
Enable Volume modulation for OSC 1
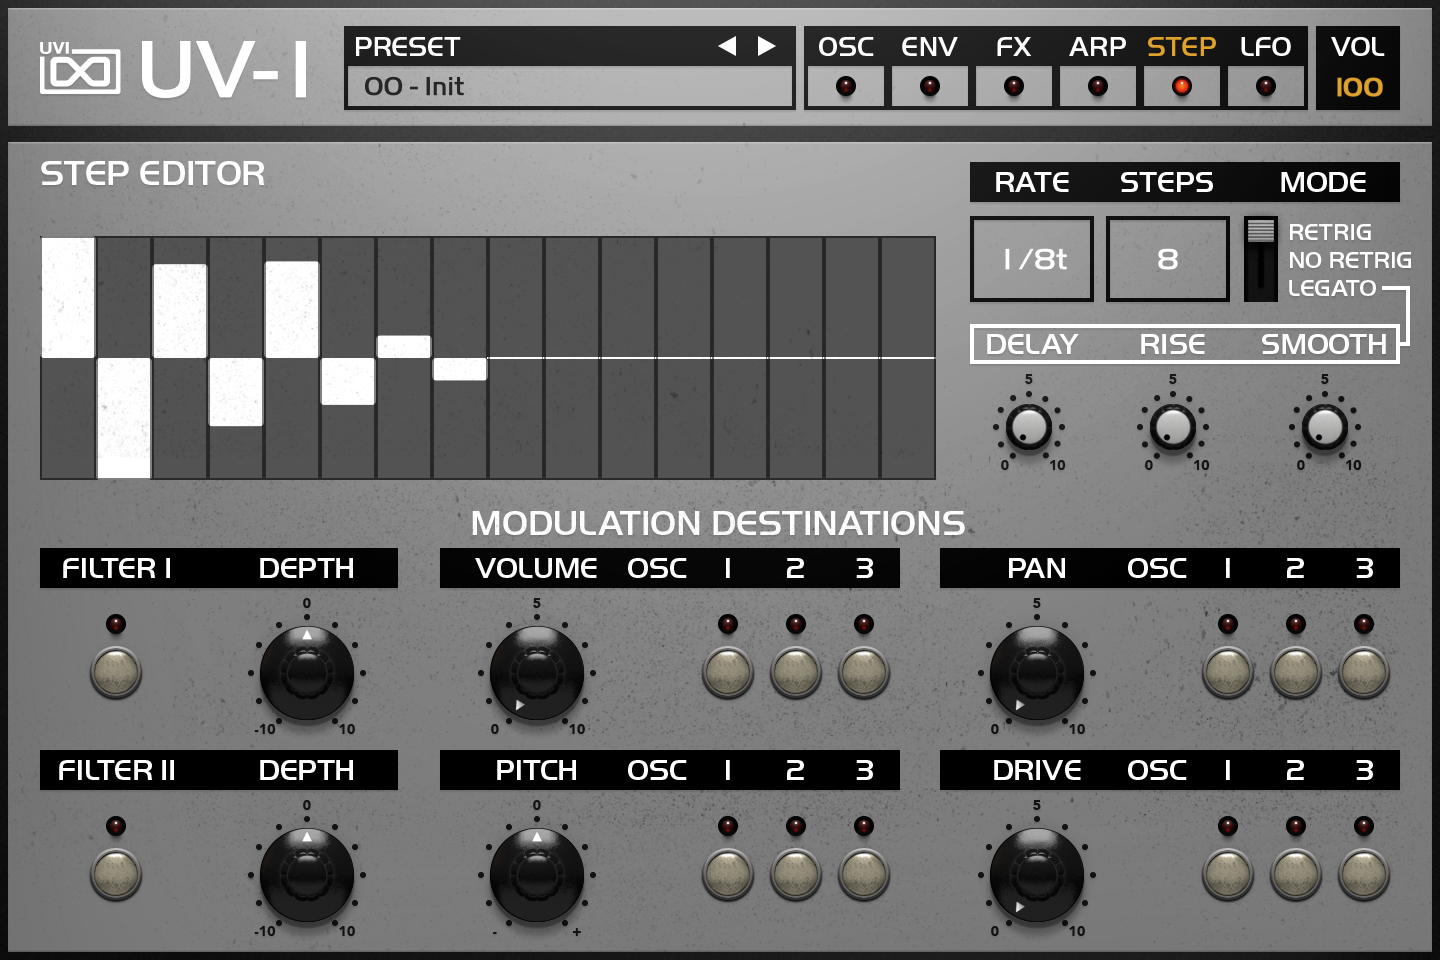pyautogui.click(x=728, y=672)
